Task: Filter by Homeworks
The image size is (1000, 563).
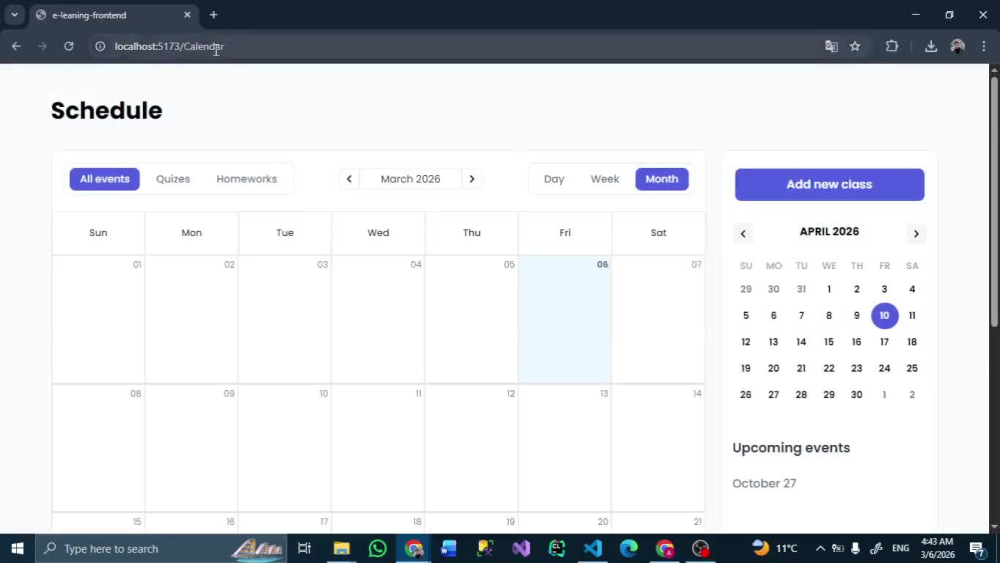Action: point(246,179)
